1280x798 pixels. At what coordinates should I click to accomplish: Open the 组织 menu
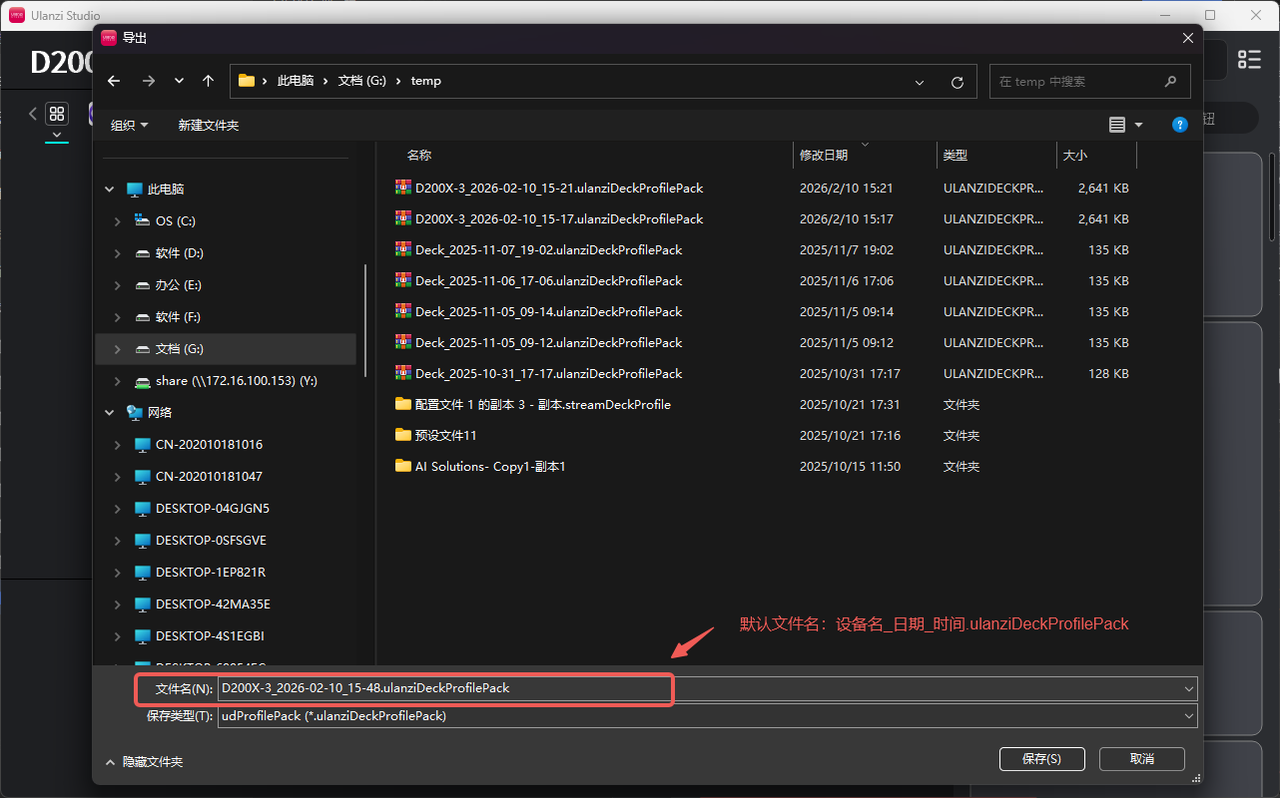coord(129,125)
